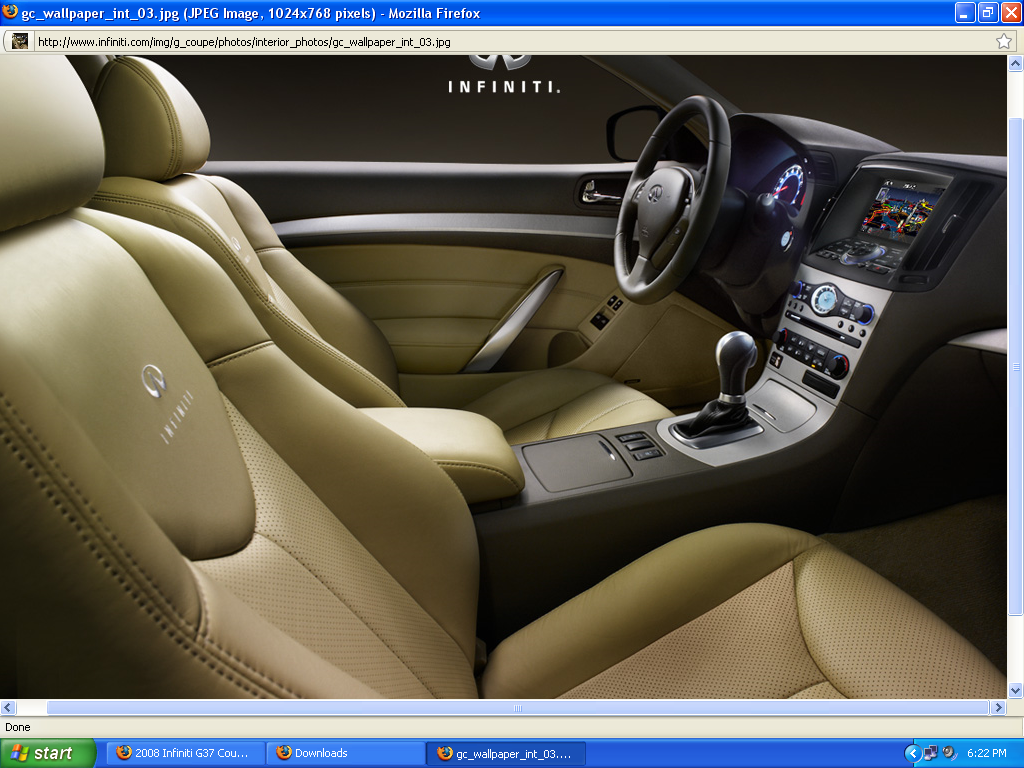
Task: Select the gc_wallpaper_int_03 taskbar button
Action: [506, 753]
